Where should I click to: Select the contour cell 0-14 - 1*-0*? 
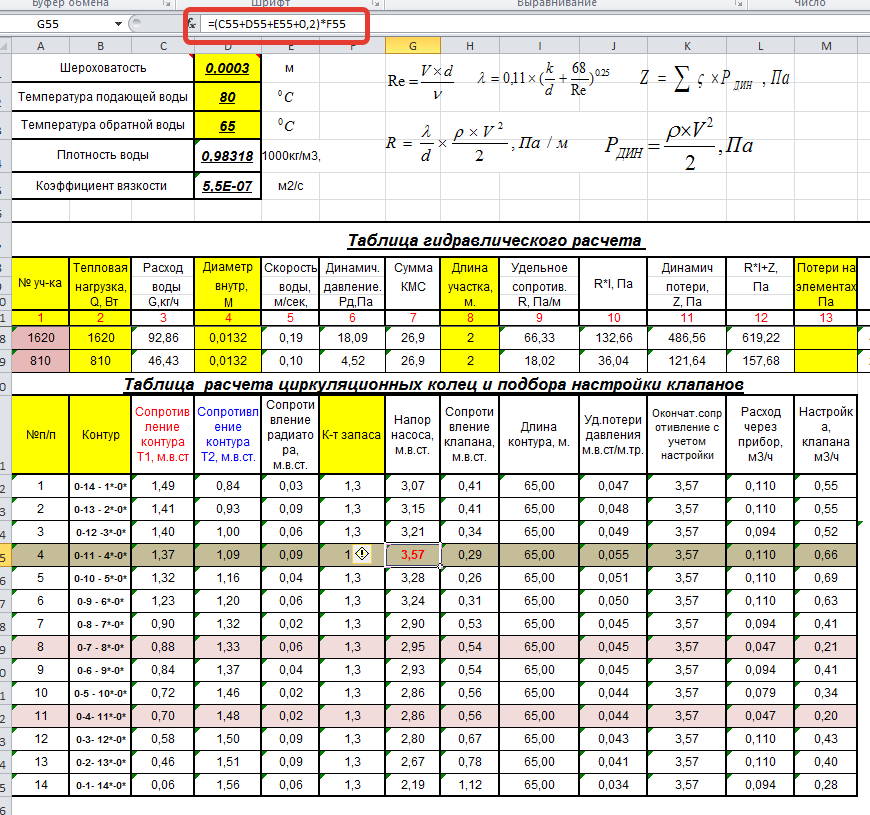(x=100, y=487)
